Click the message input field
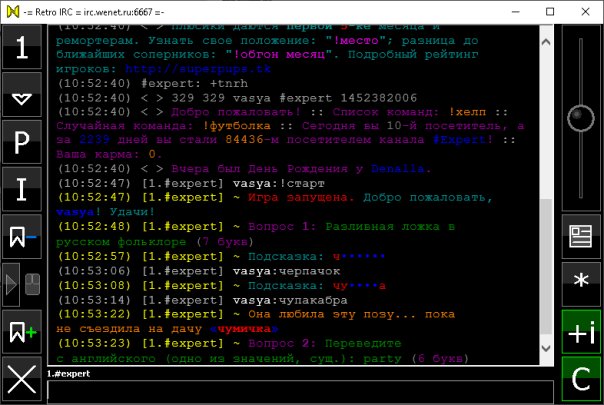This screenshot has height=405, width=604. [x=300, y=391]
